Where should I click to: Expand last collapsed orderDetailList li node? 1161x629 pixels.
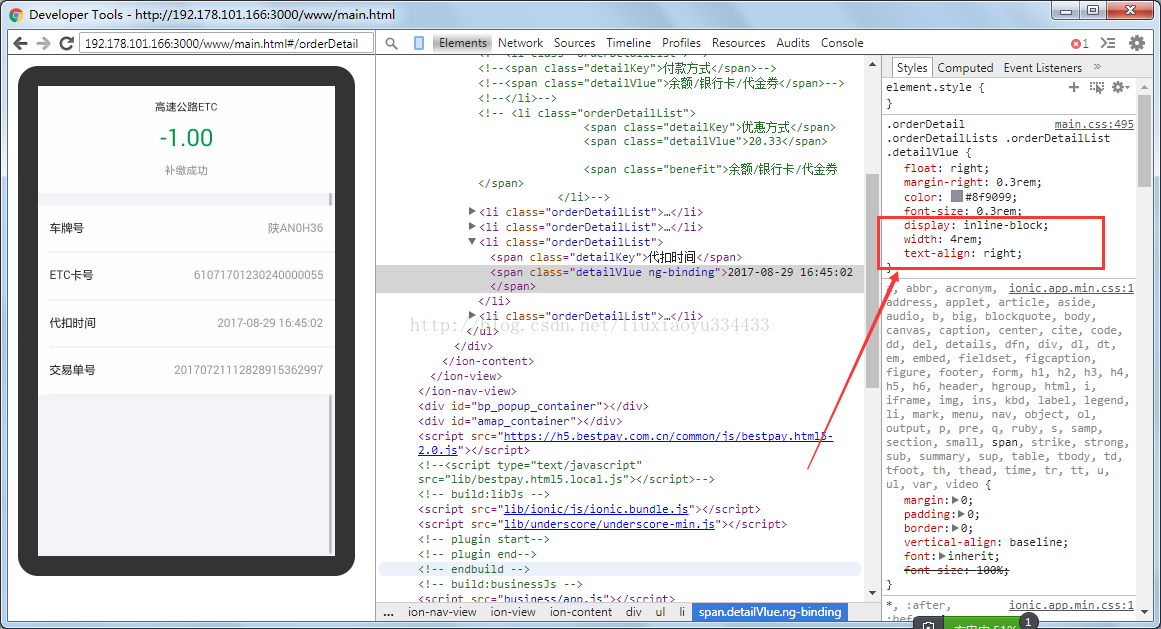point(472,315)
